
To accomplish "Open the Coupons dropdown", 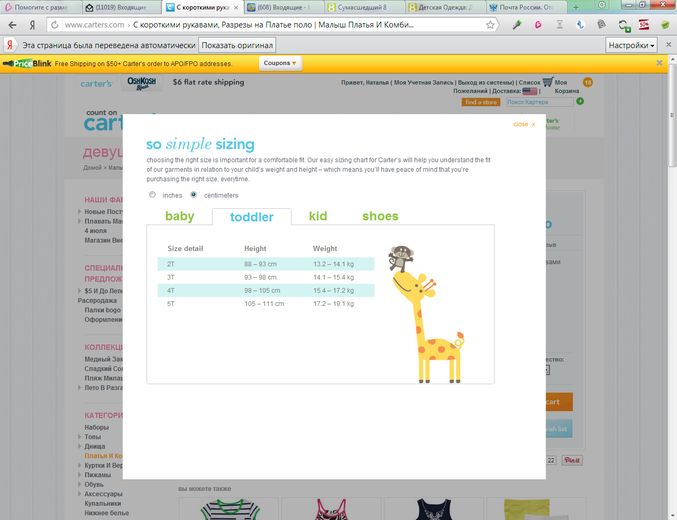I will click(279, 63).
